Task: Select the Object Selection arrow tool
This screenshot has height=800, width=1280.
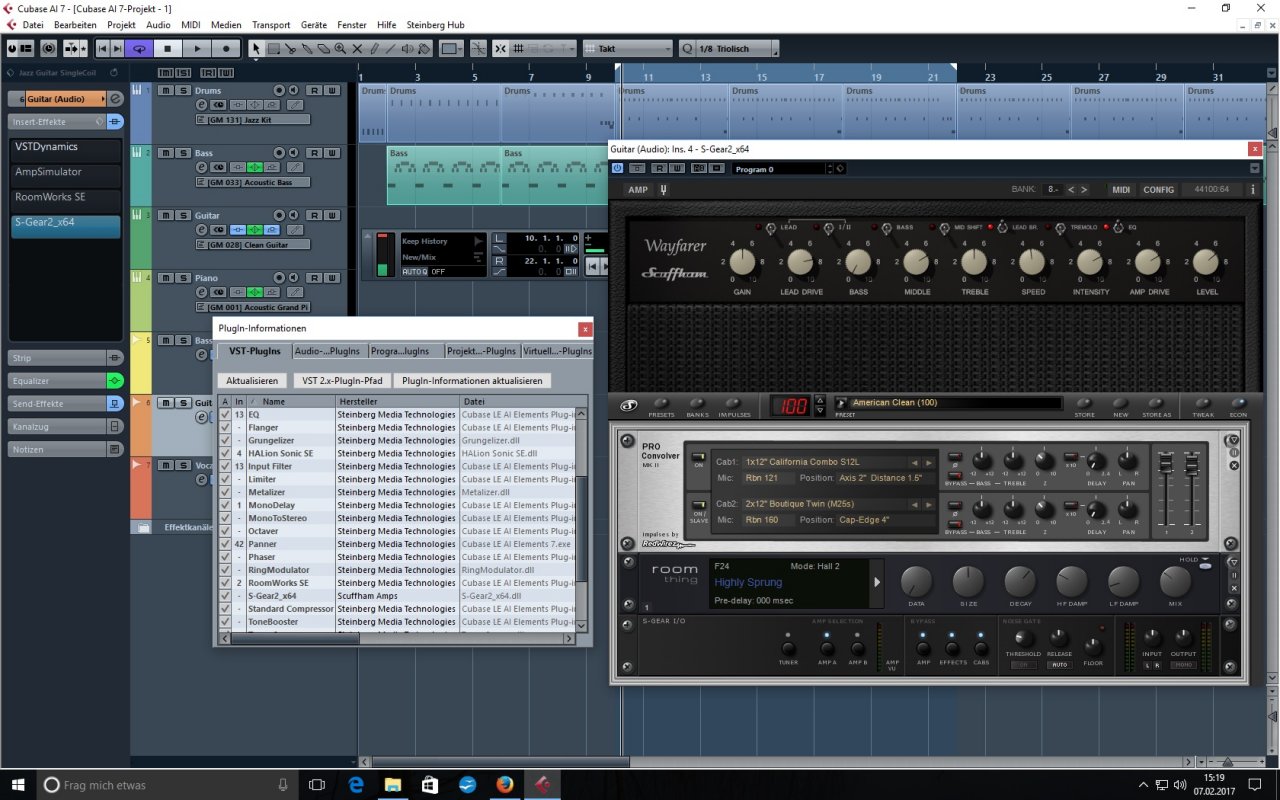Action: [256, 48]
